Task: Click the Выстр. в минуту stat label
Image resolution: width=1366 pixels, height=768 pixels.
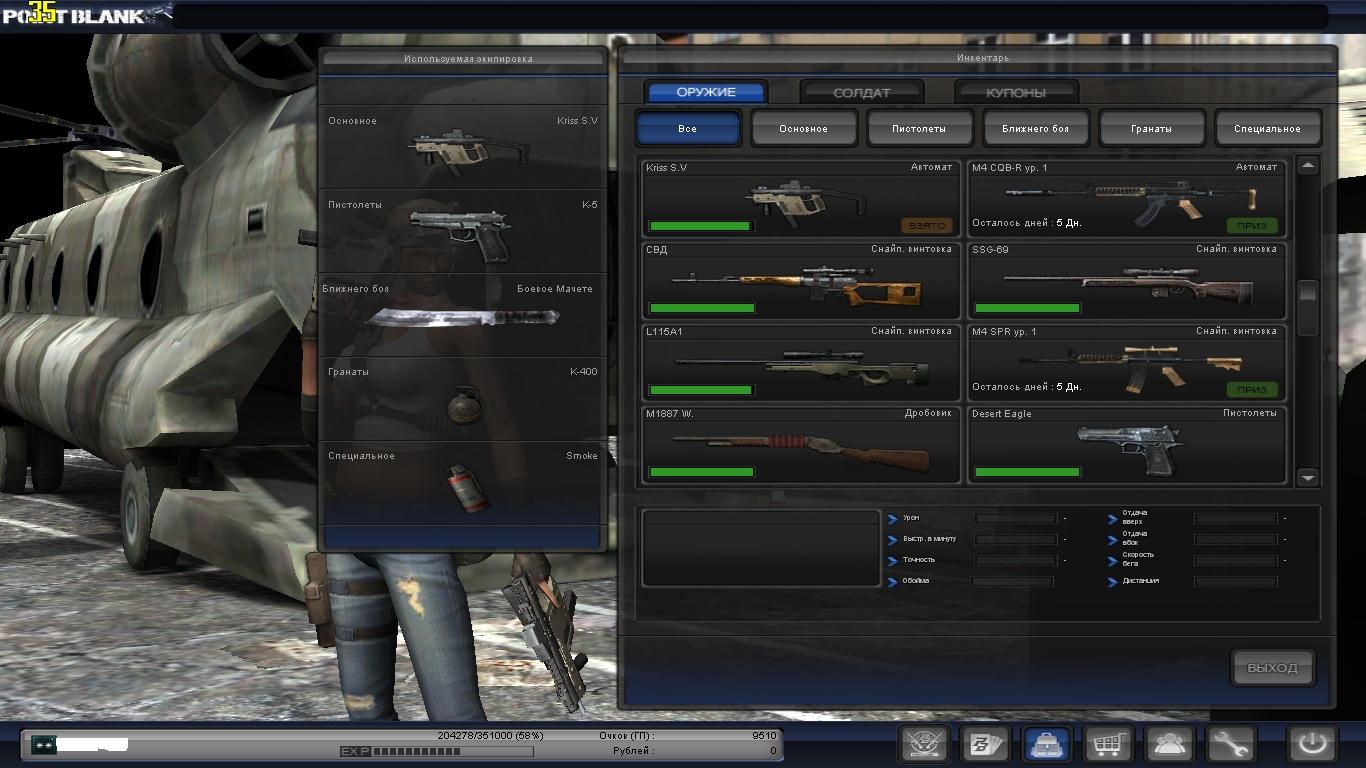Action: pos(929,539)
